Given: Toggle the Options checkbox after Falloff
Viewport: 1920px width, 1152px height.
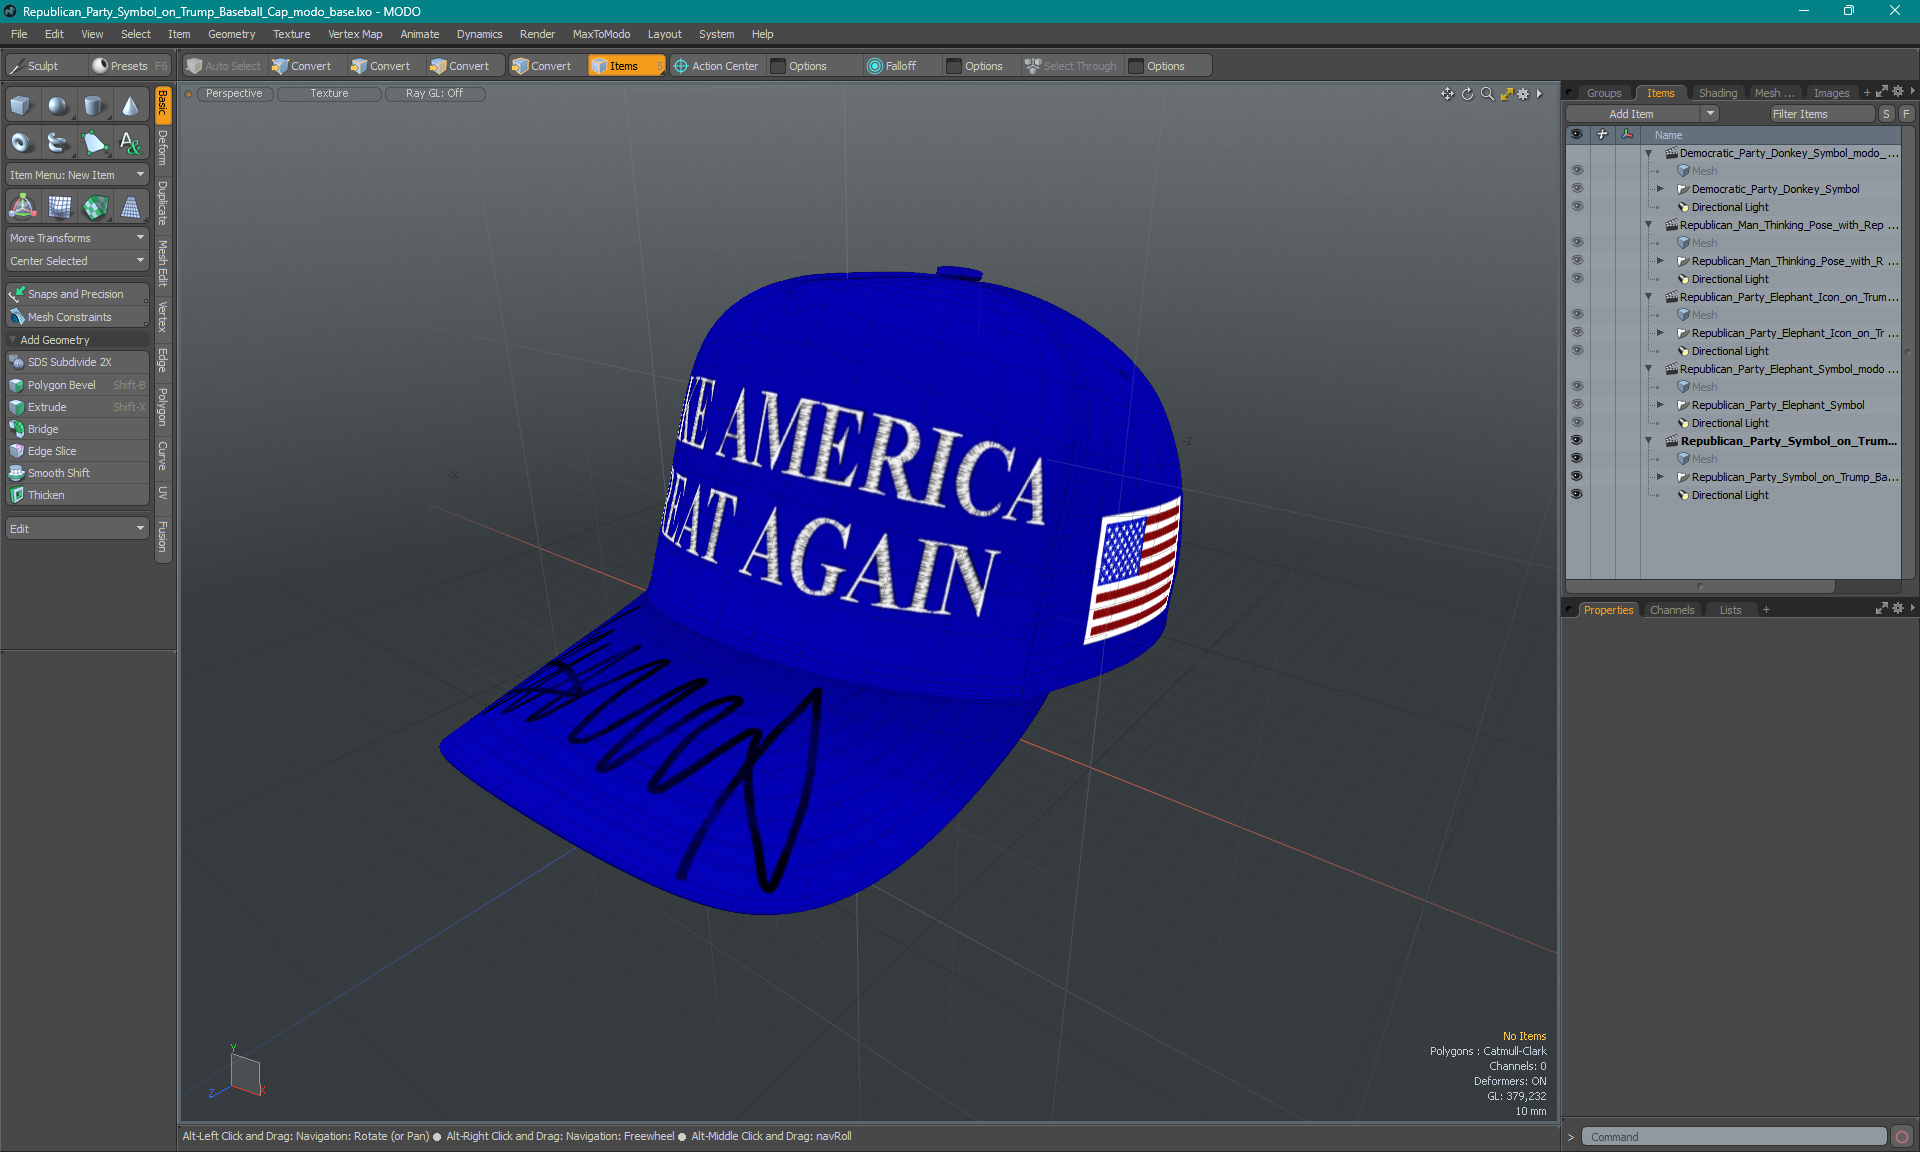Looking at the screenshot, I should tap(954, 66).
